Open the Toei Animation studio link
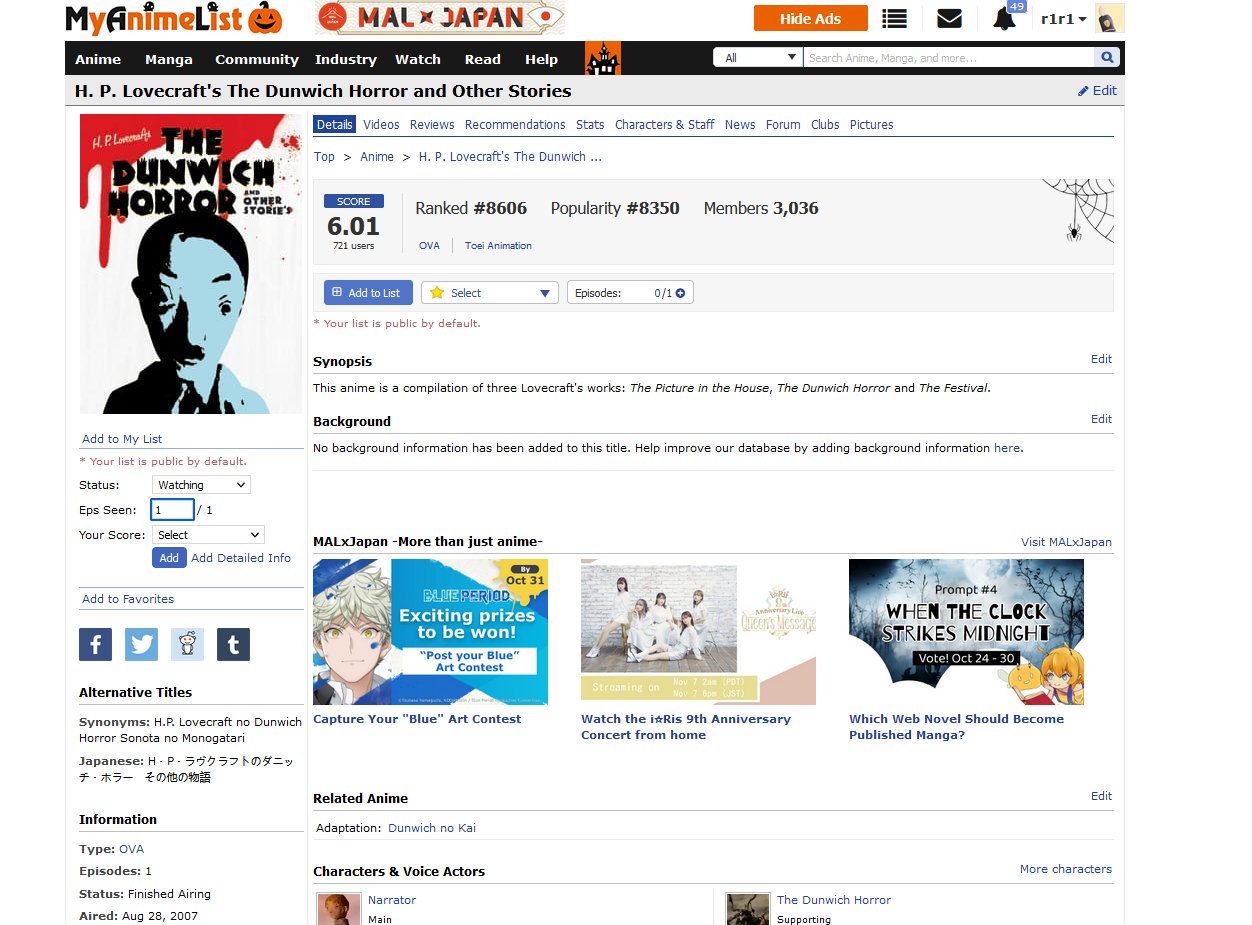 [498, 245]
